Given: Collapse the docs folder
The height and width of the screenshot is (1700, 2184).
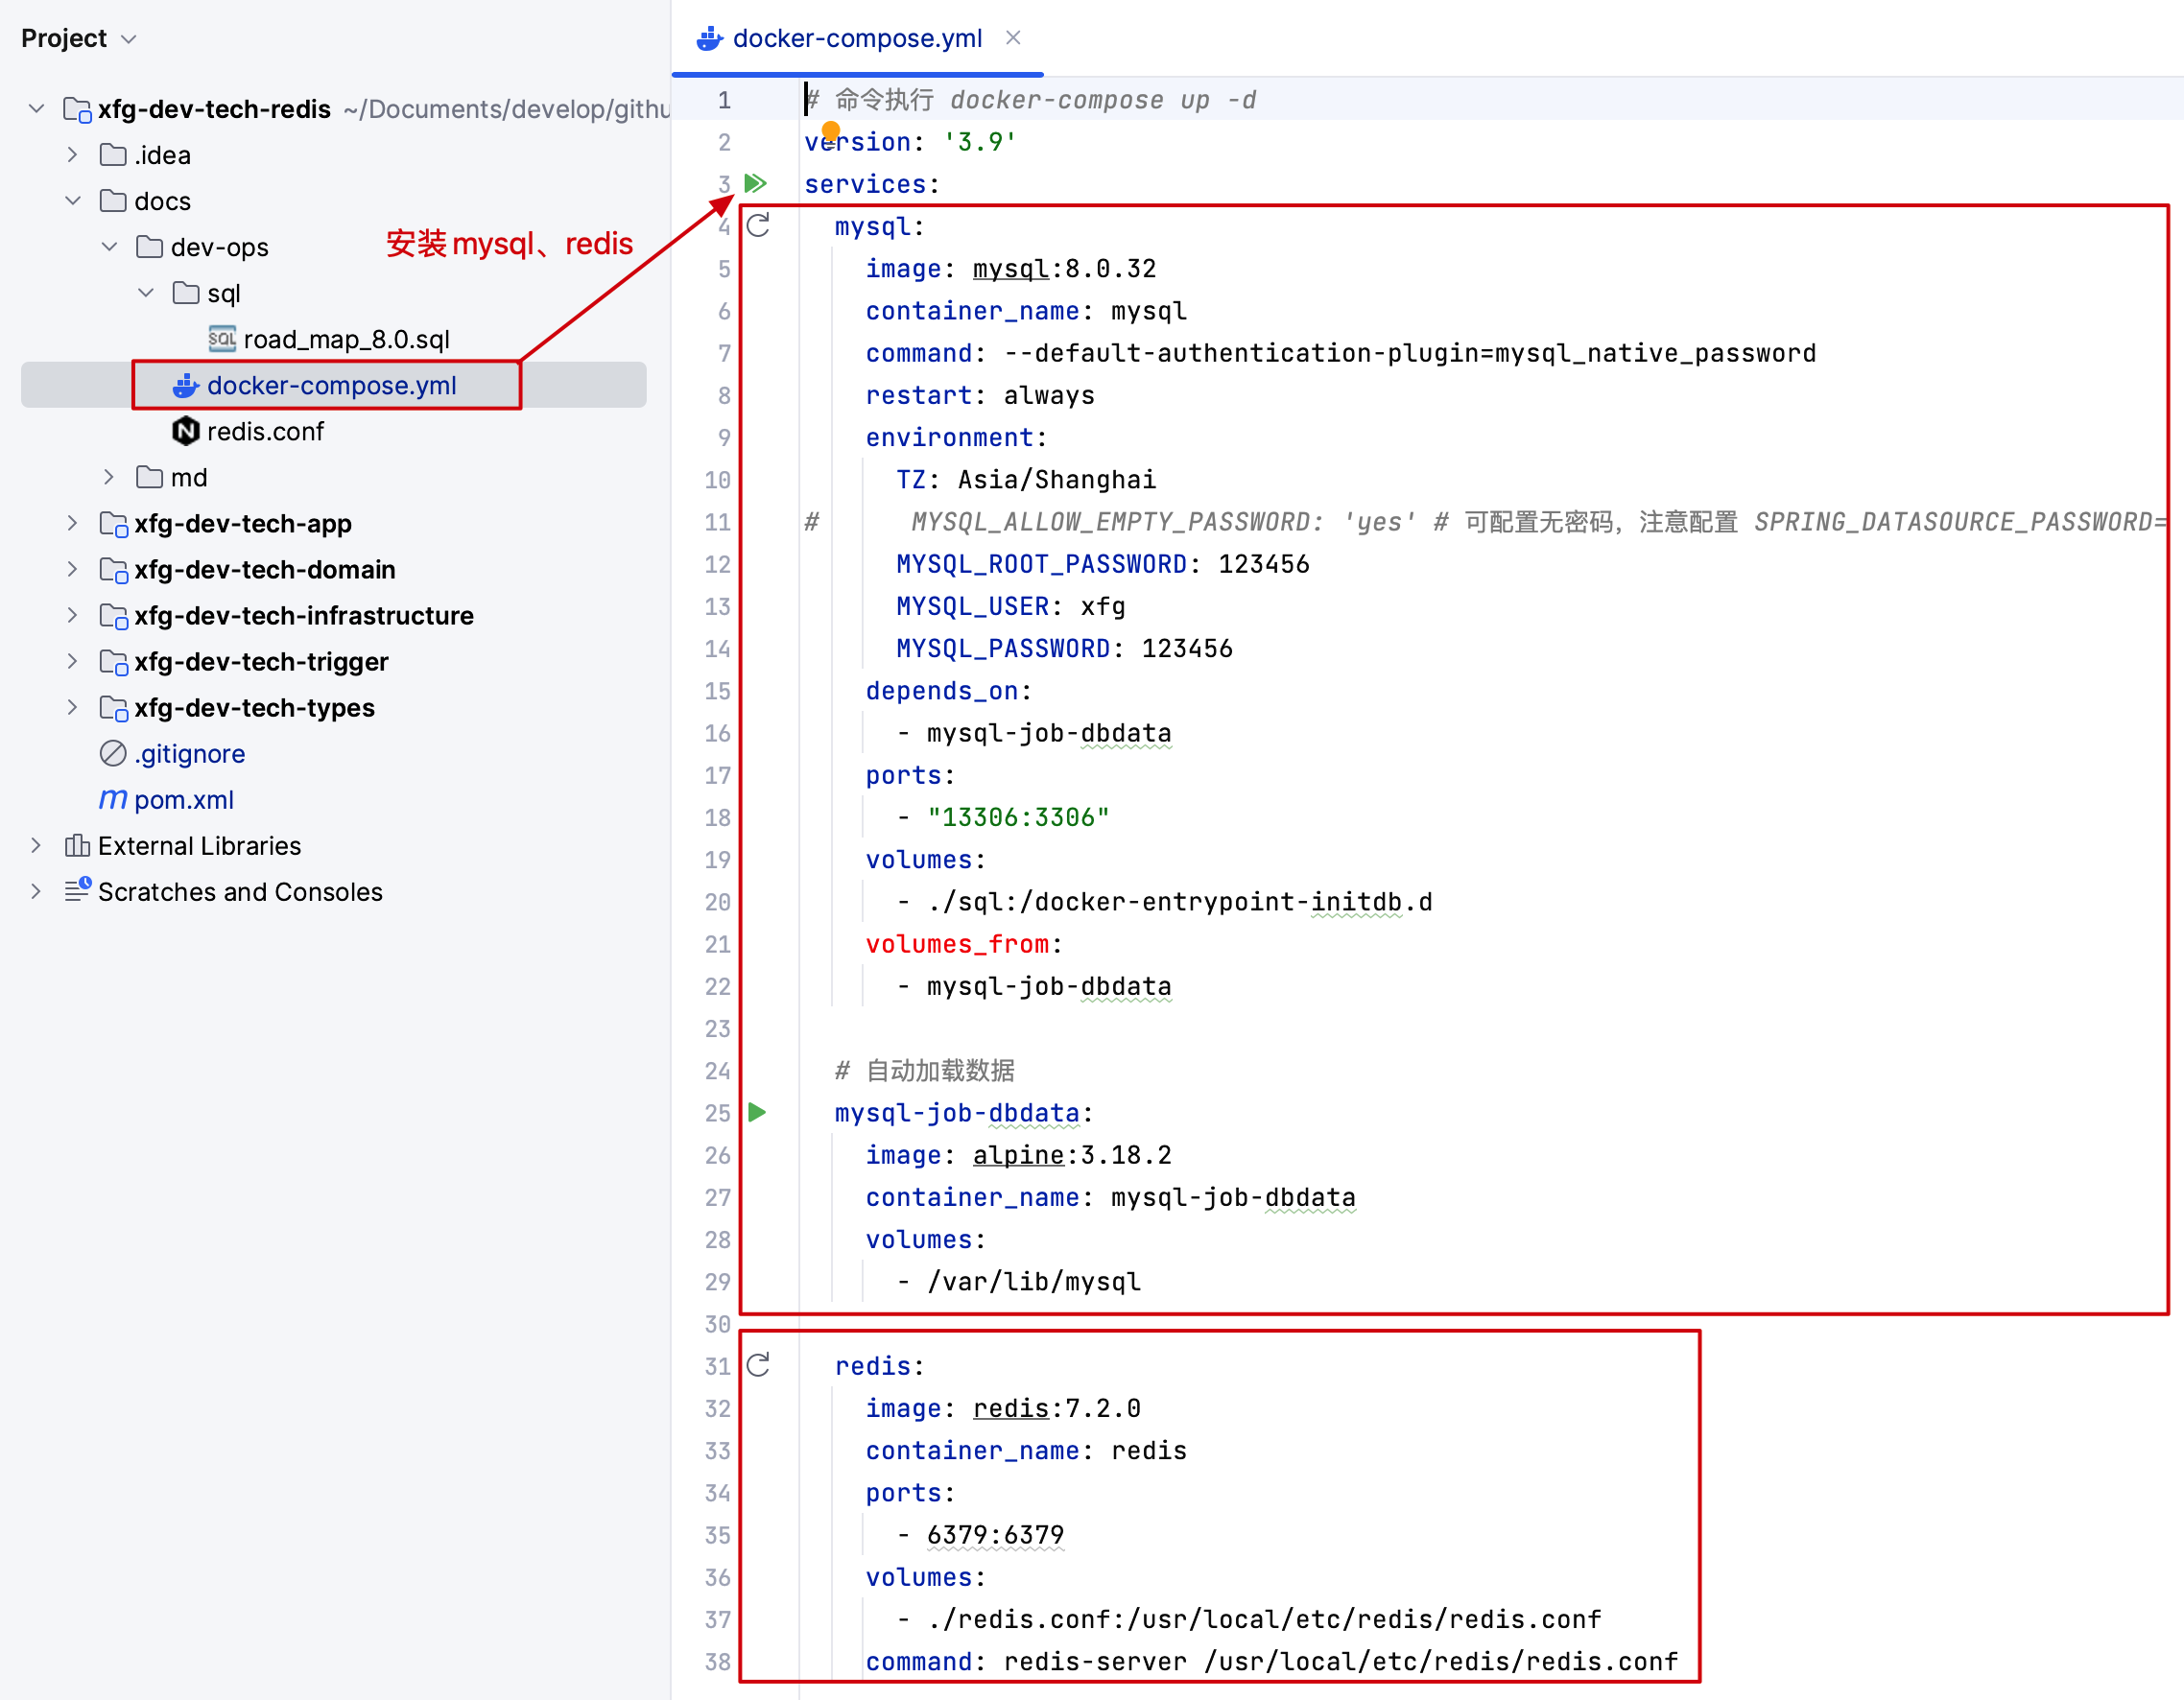Looking at the screenshot, I should (73, 201).
